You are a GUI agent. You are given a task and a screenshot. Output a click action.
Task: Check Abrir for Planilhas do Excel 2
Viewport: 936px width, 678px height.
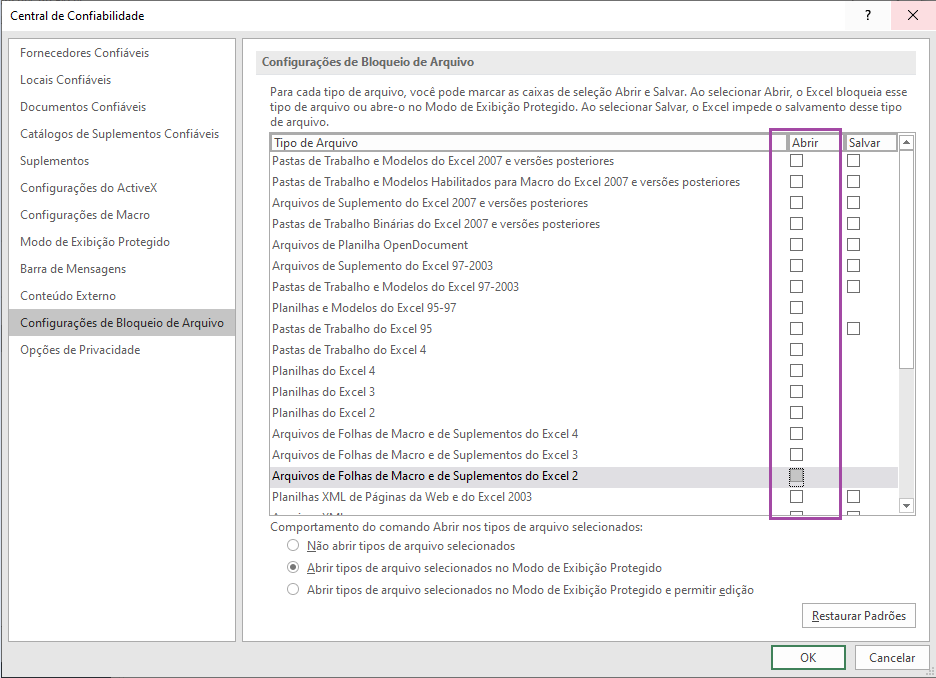tap(796, 412)
